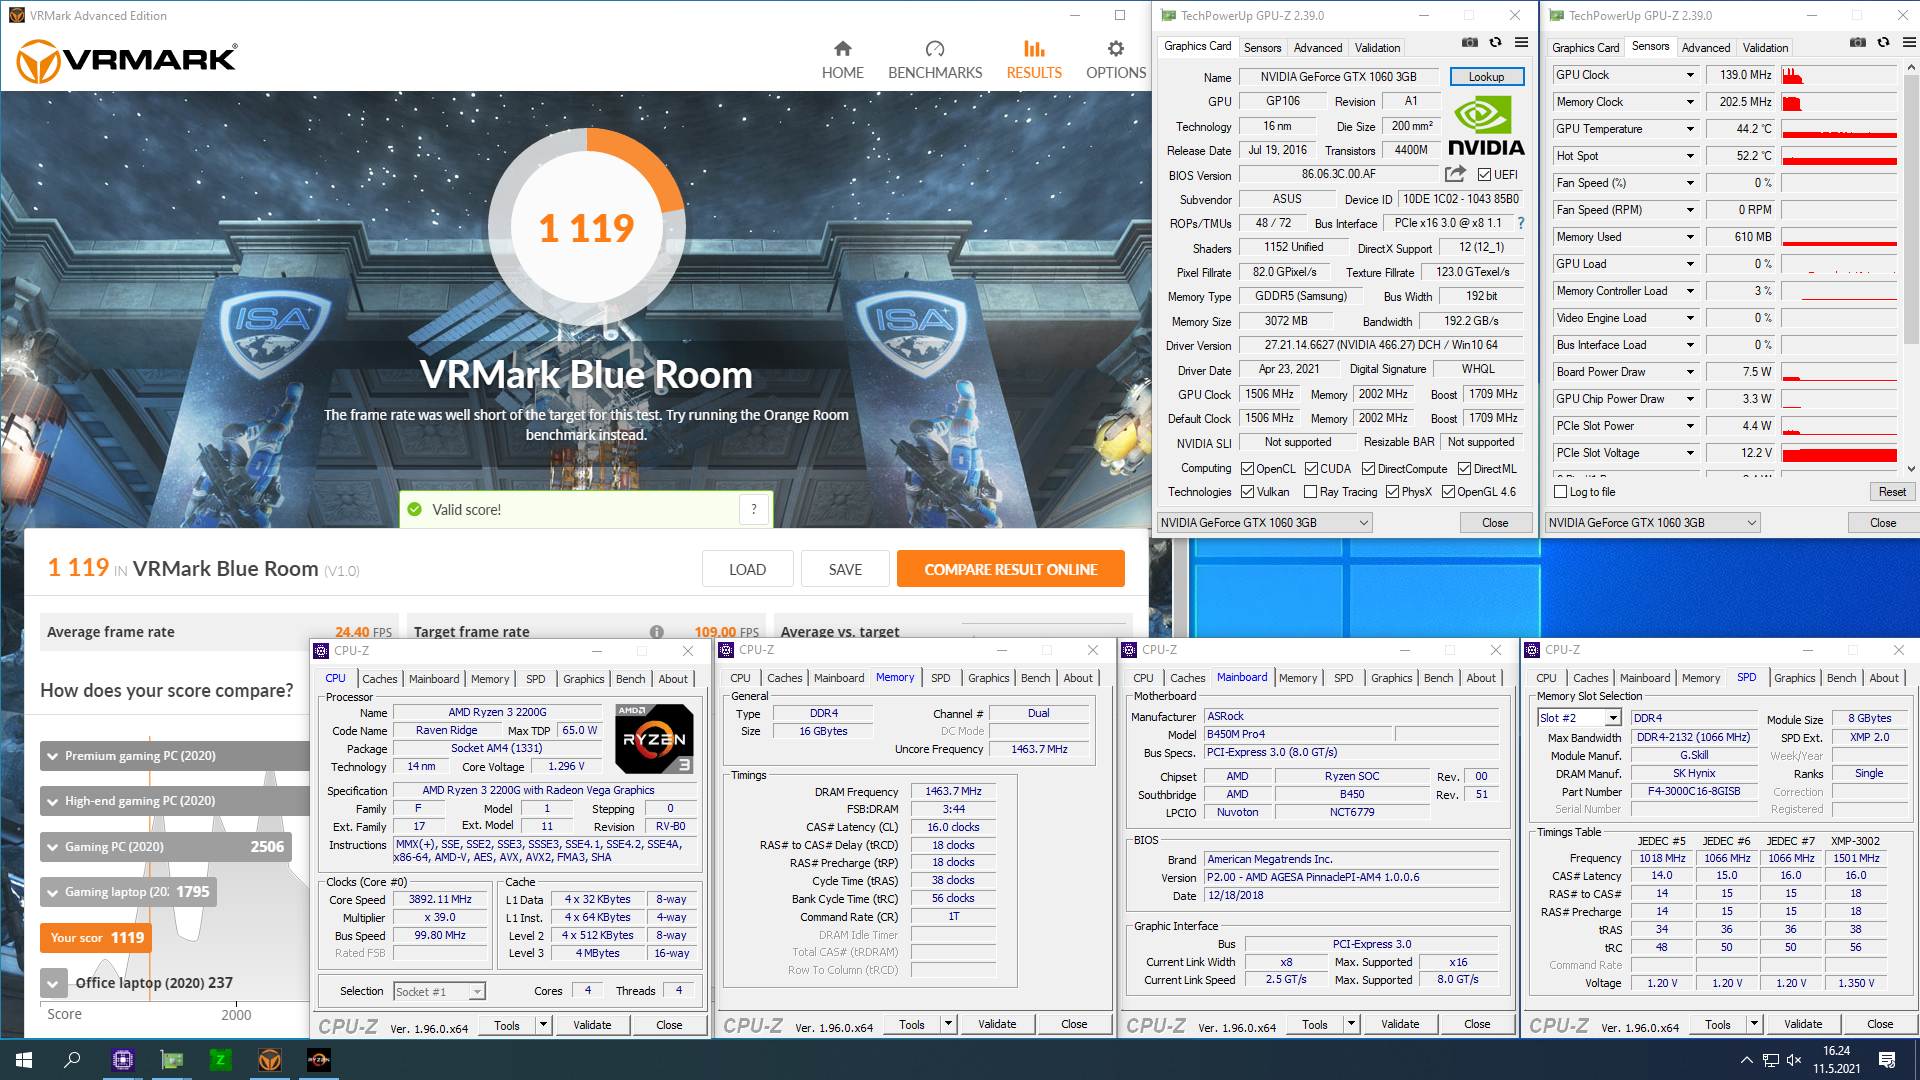The width and height of the screenshot is (1920, 1080).
Task: Click GPU-Z taskbar icon
Action: pos(172,1060)
